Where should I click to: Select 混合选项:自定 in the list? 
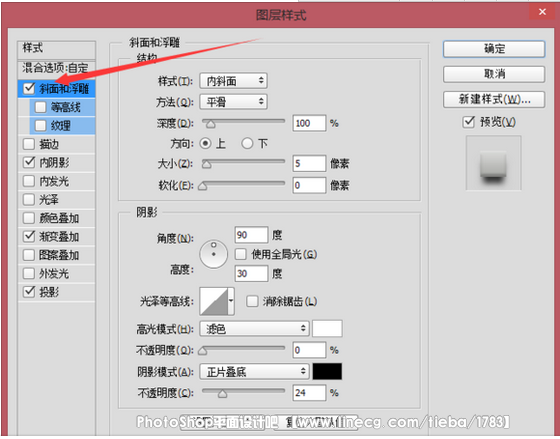click(x=57, y=68)
